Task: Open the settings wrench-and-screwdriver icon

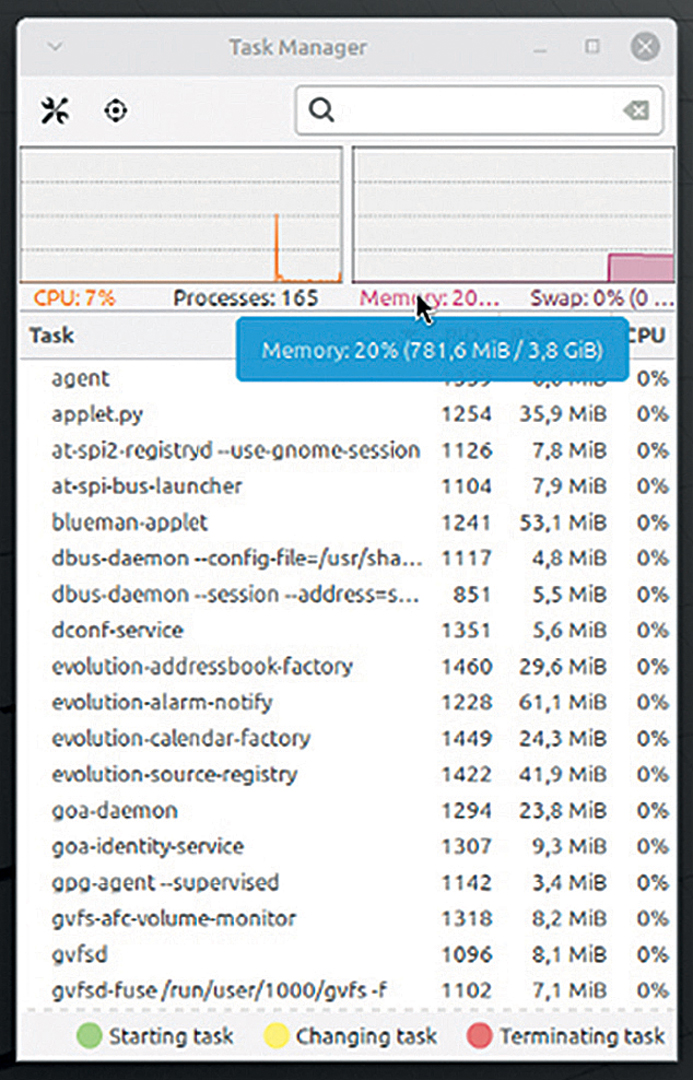Action: [x=54, y=110]
